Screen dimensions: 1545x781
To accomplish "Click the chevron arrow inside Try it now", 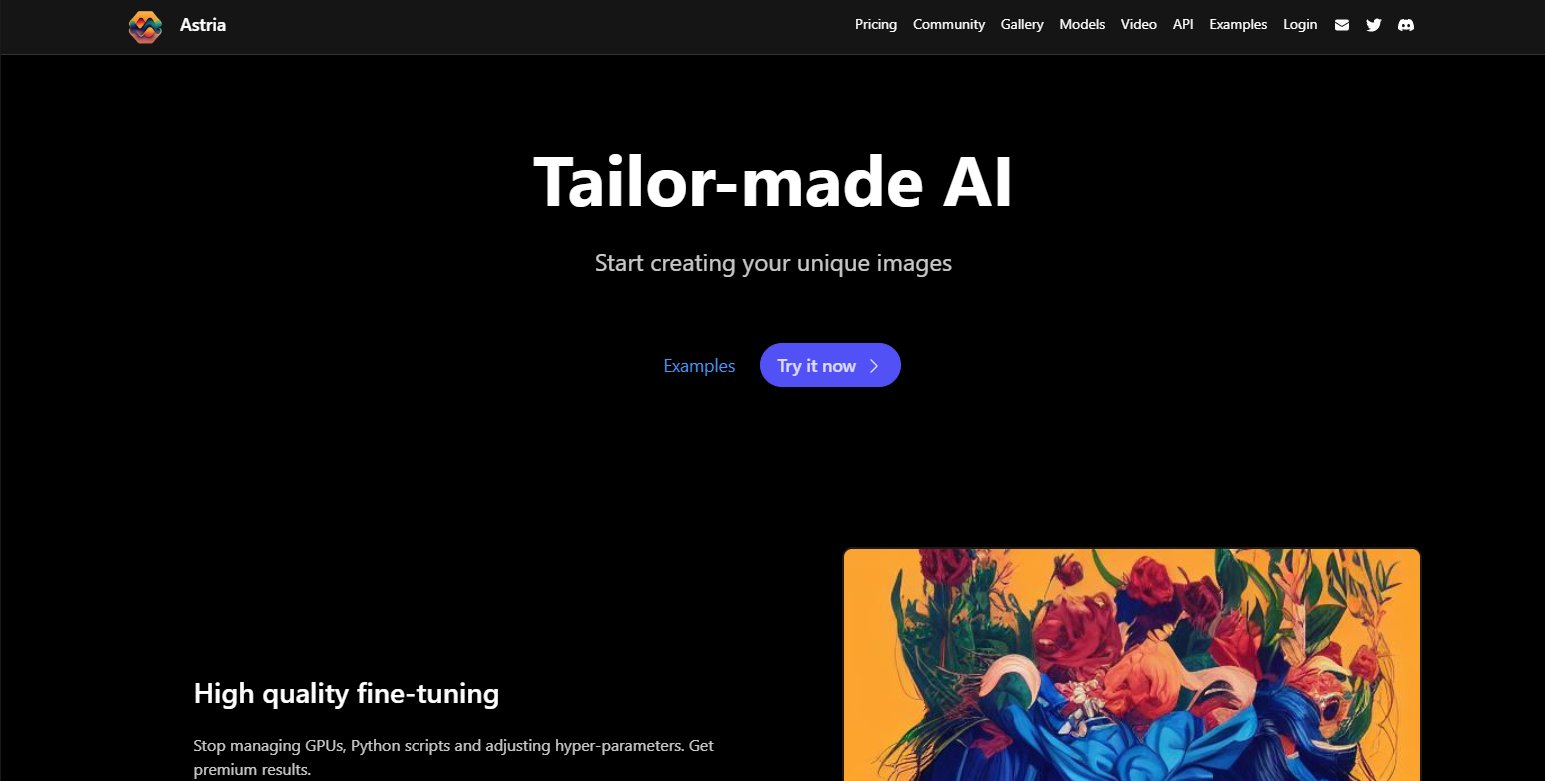I will point(874,366).
